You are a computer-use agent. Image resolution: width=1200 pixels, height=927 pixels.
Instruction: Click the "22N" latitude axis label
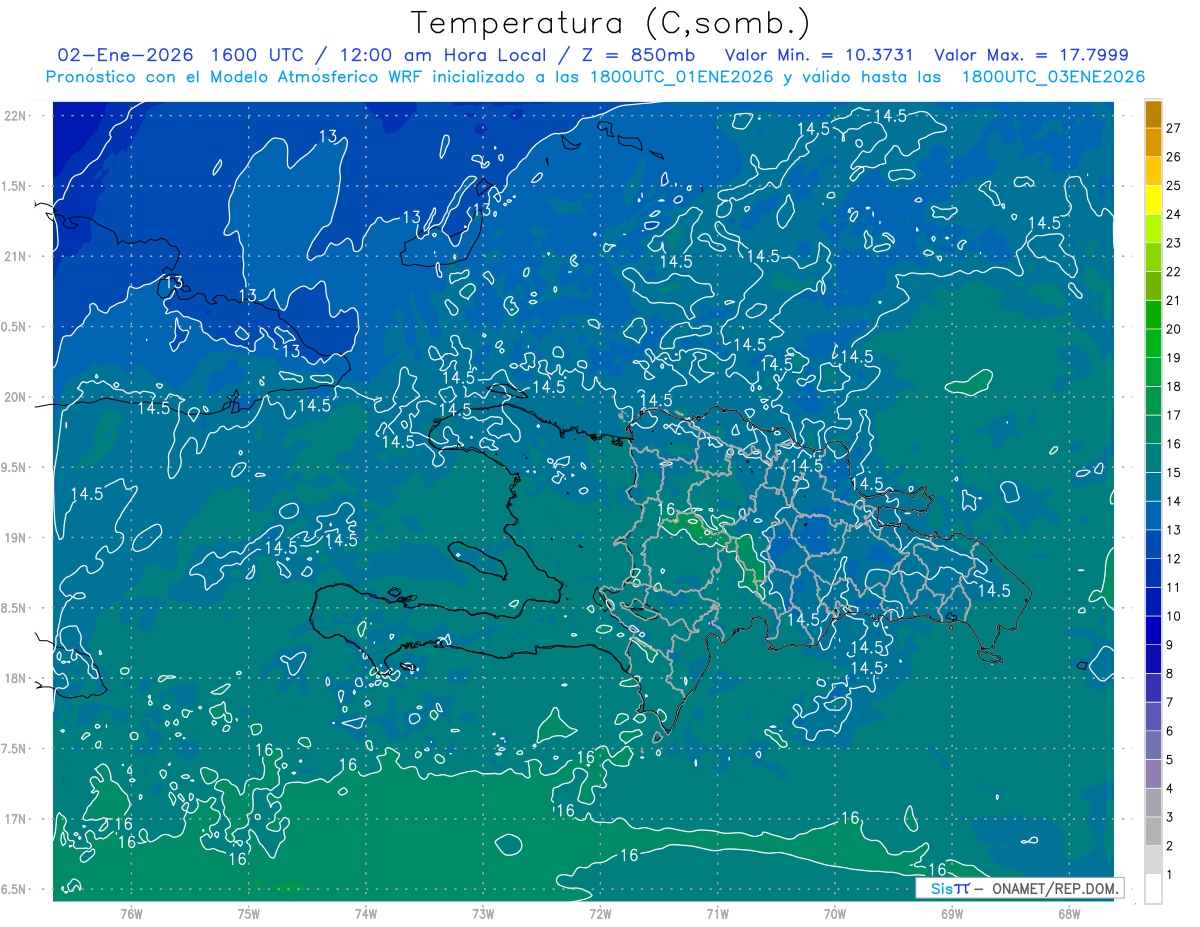[15, 116]
